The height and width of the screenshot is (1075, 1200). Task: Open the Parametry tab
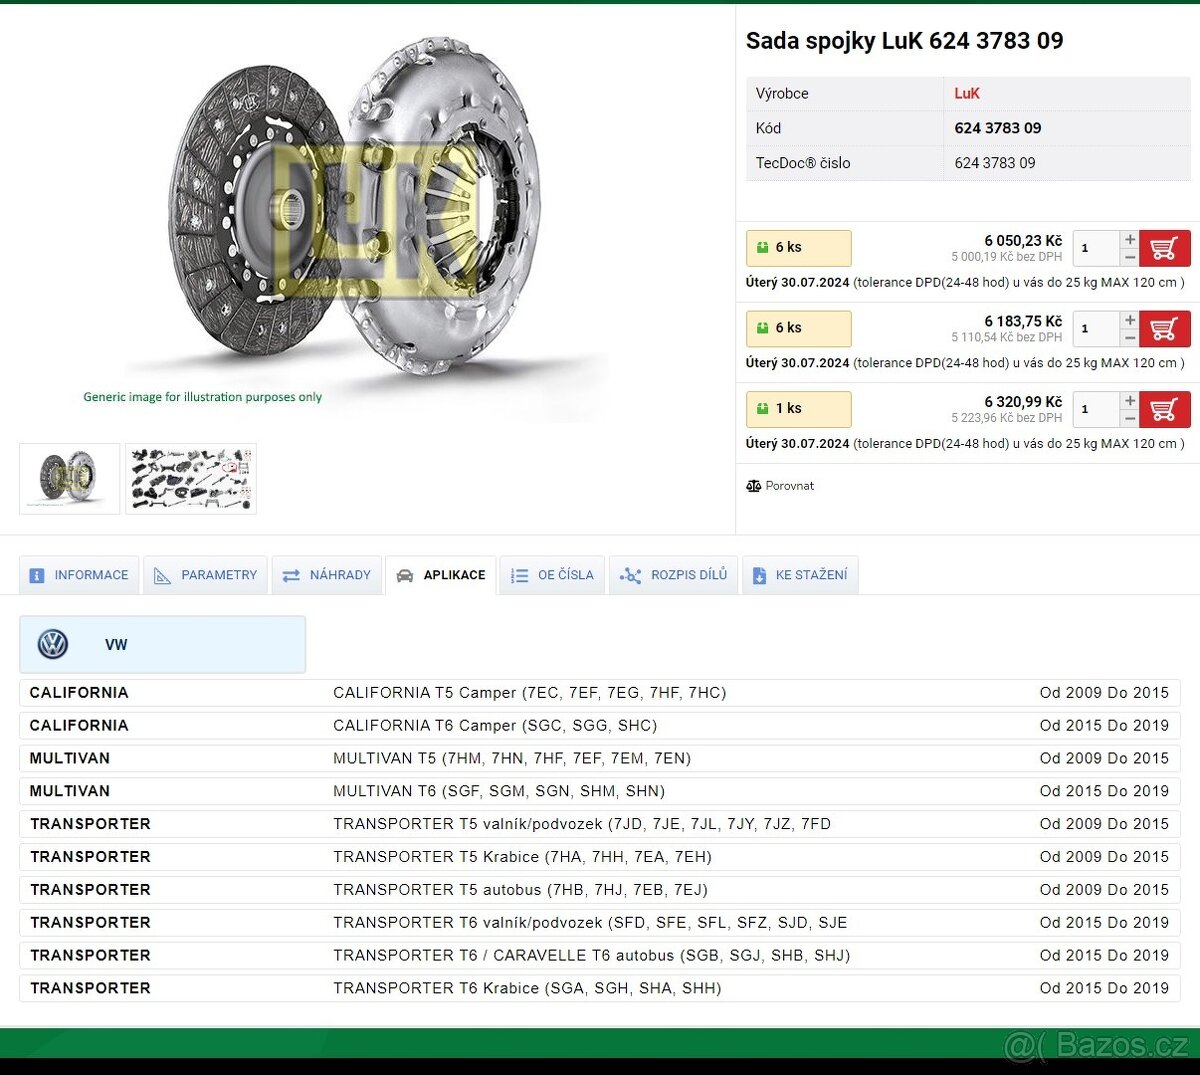point(205,575)
